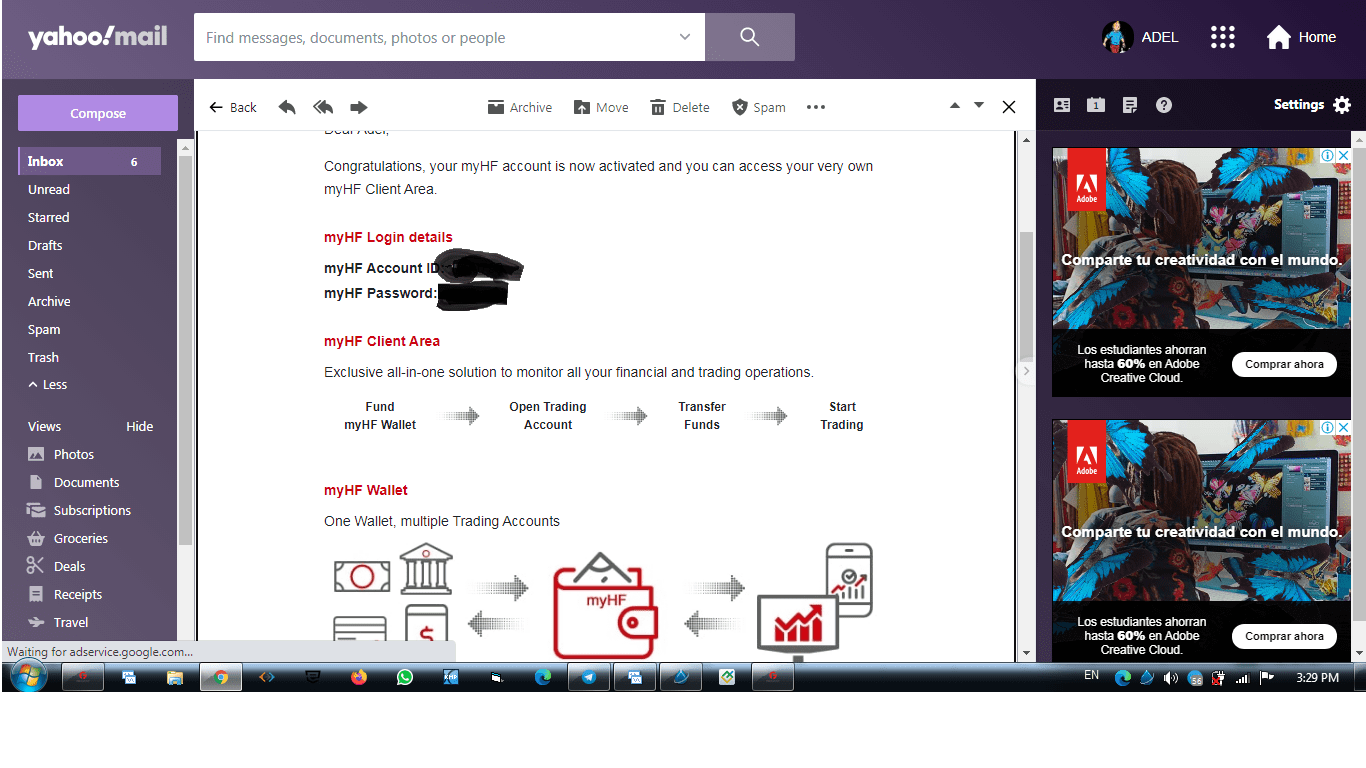Click the Yahoo Mail logo
The height and width of the screenshot is (768, 1366).
[98, 37]
